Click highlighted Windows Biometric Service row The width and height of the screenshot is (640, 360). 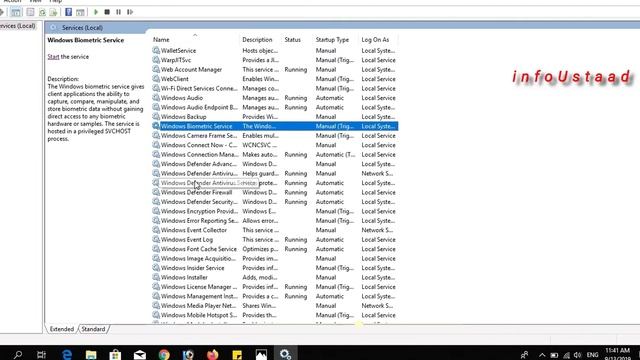[x=275, y=126]
